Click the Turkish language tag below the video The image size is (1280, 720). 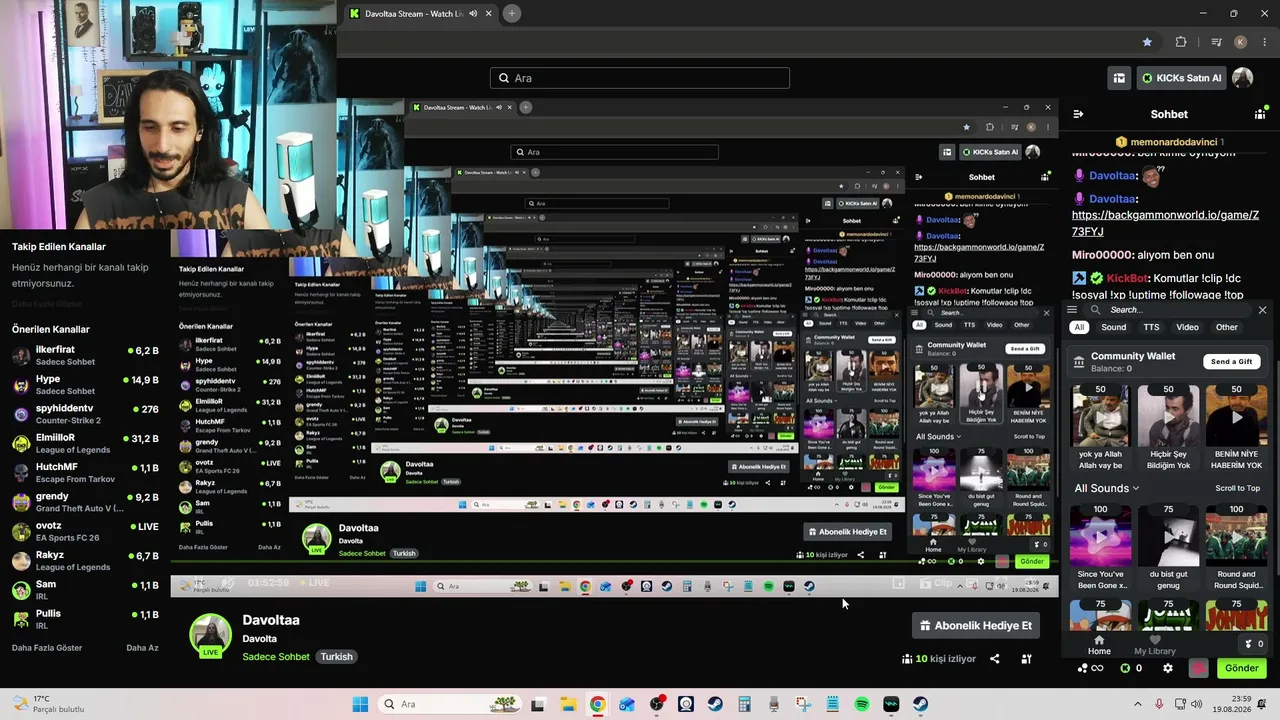pyautogui.click(x=336, y=657)
